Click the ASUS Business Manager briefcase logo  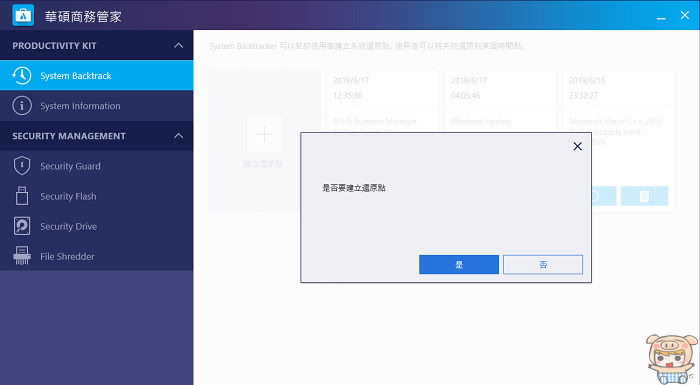point(23,15)
